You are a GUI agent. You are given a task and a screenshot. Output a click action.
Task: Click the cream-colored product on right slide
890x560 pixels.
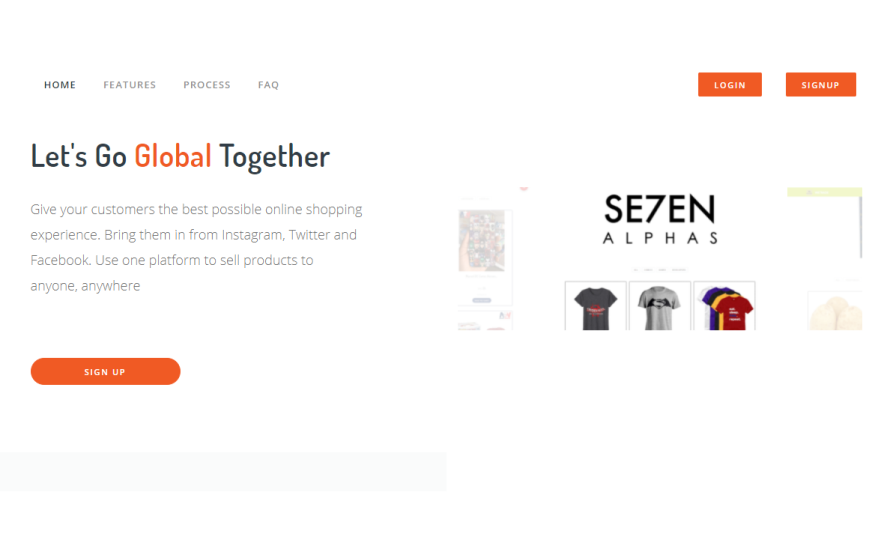click(x=836, y=312)
